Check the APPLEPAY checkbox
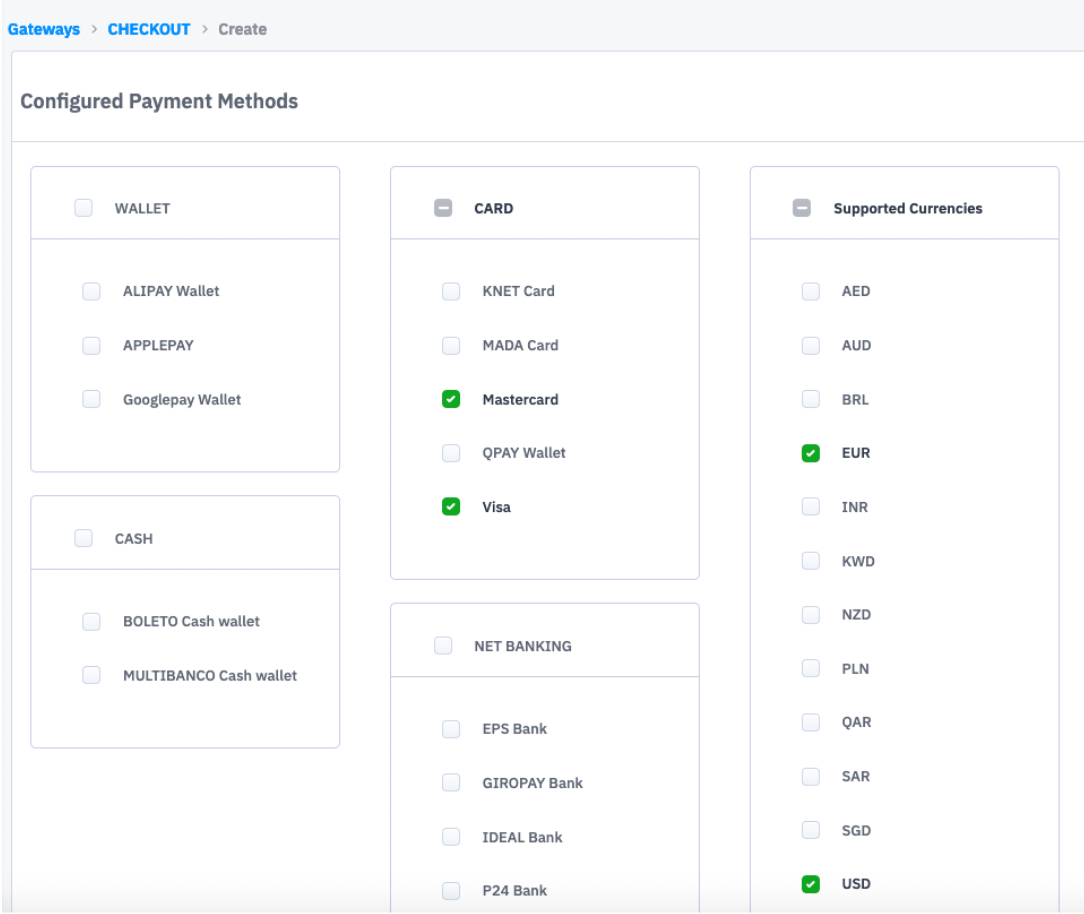The height and width of the screenshot is (914, 1084). click(x=91, y=345)
